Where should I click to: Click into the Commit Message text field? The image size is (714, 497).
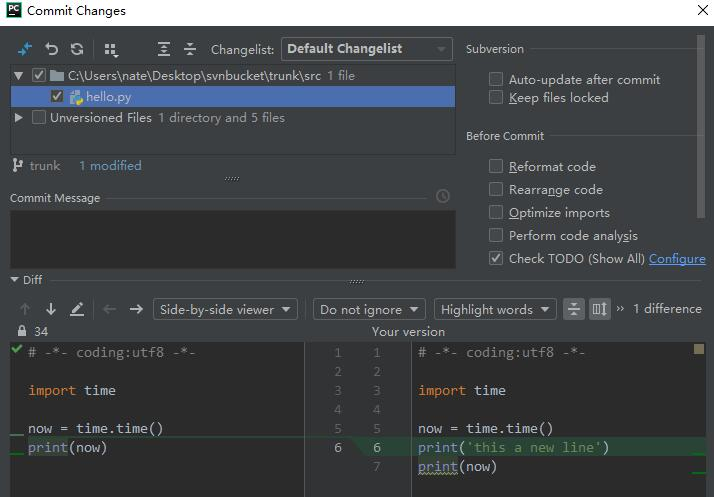tap(230, 239)
